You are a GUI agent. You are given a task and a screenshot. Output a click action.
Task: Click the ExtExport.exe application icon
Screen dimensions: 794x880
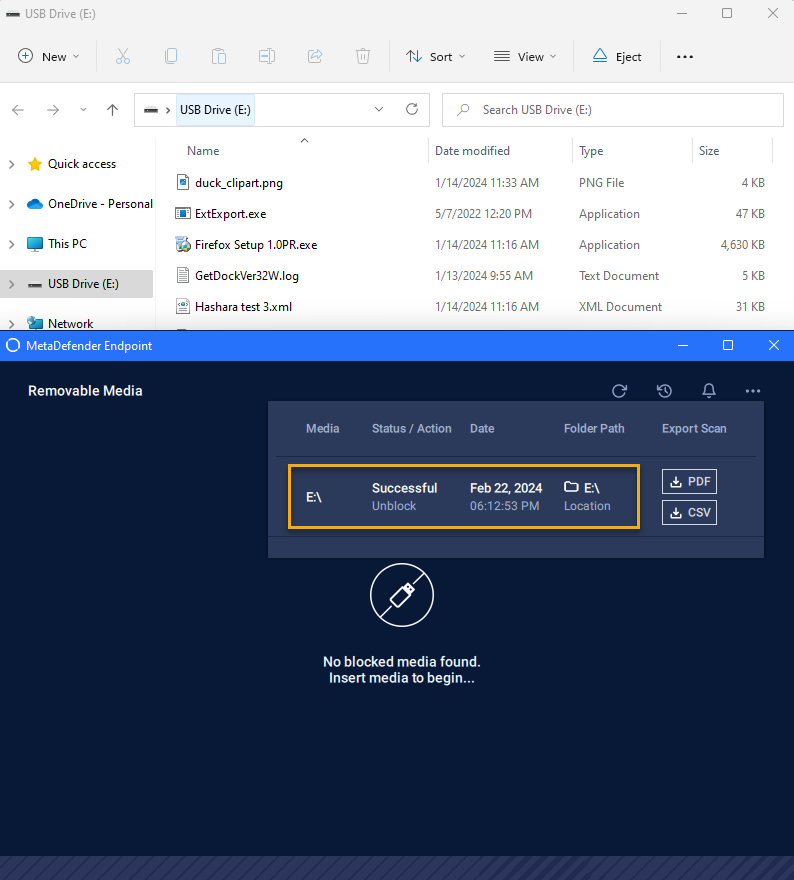(x=182, y=213)
